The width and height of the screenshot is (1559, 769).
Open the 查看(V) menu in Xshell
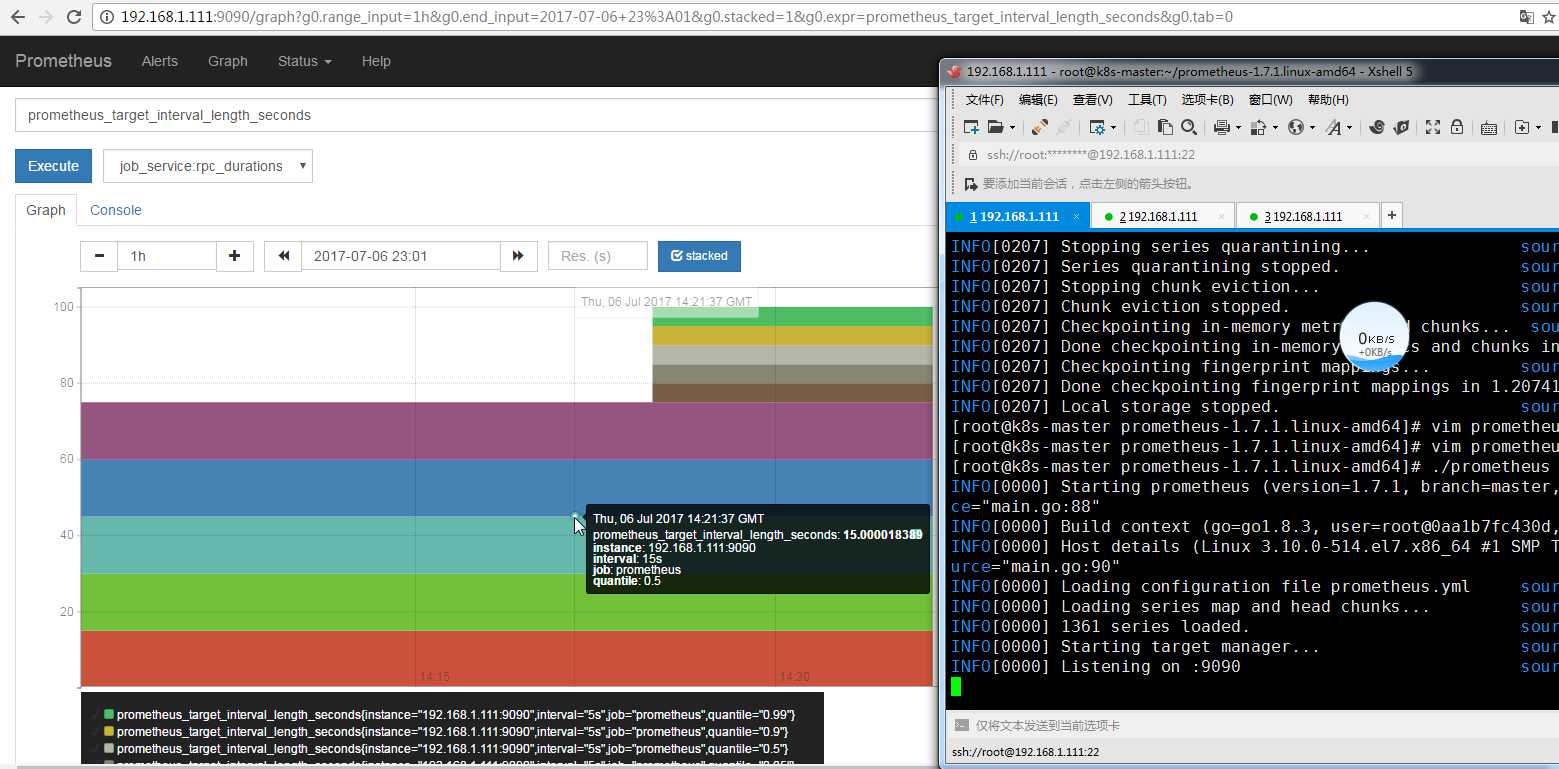[x=1092, y=100]
